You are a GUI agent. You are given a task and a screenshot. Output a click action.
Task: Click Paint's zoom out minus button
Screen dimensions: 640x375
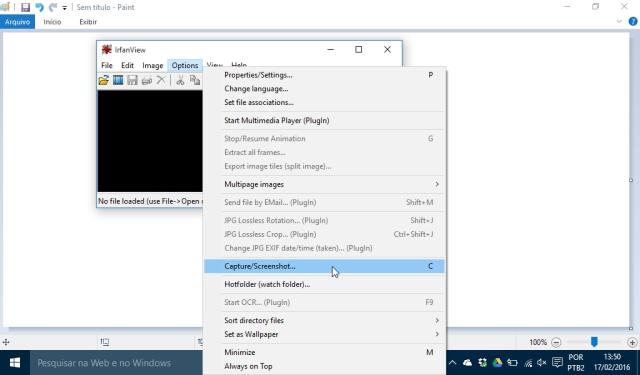click(x=556, y=342)
